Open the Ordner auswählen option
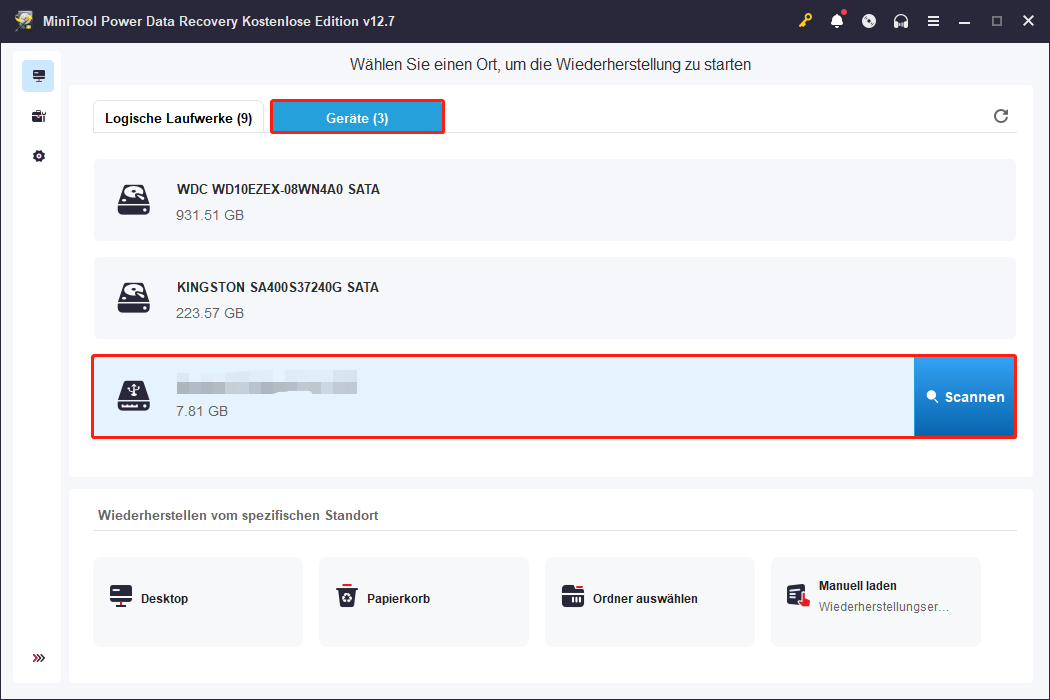Screen dimensions: 1050x700 [649, 601]
